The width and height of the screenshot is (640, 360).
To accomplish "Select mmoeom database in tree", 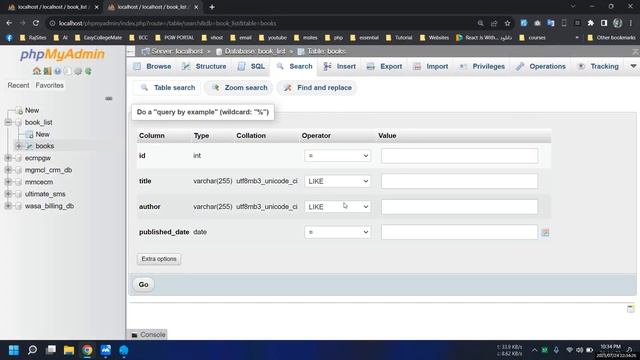I will click(39, 182).
